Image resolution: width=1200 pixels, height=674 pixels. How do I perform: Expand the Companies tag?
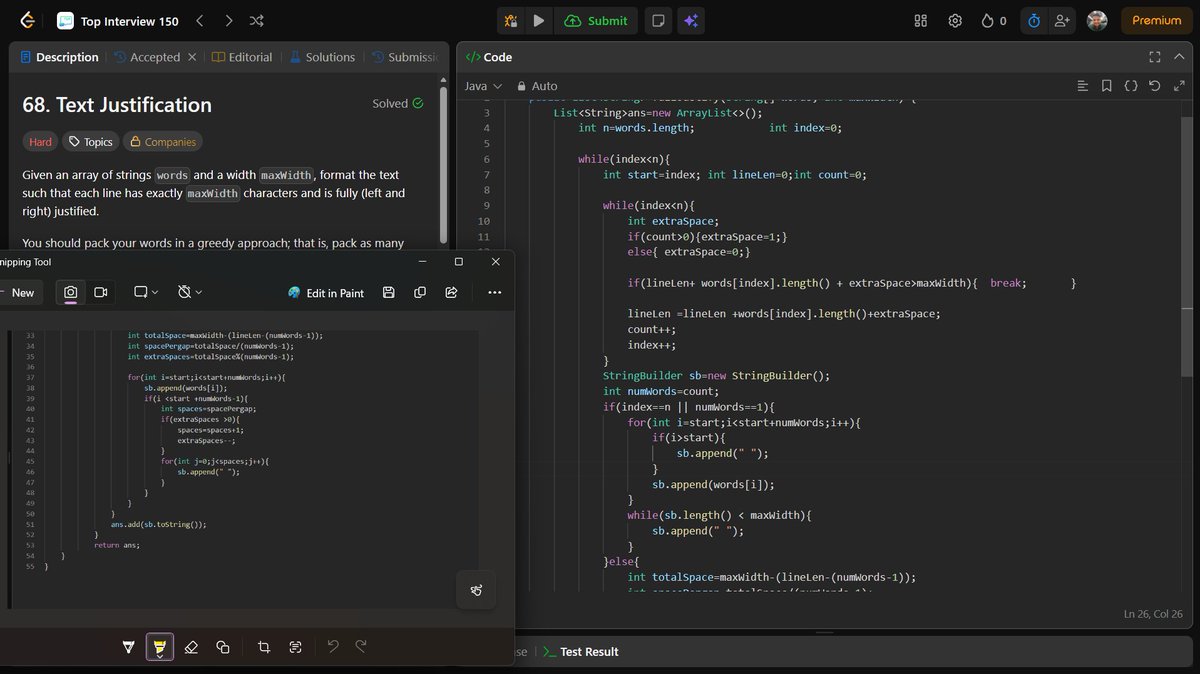tap(162, 142)
